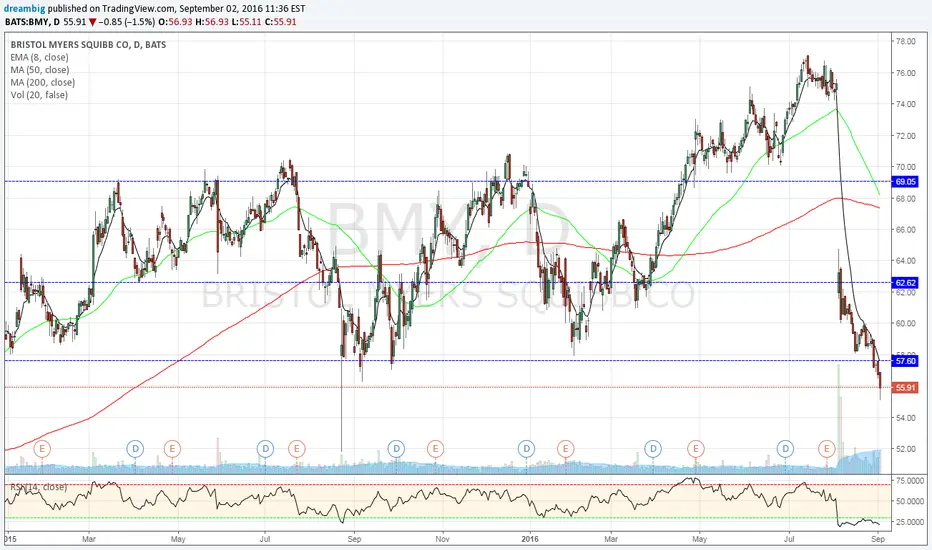932x550 pixels.
Task: Open the dividend D marker above the 2016 label
Action: [526, 448]
